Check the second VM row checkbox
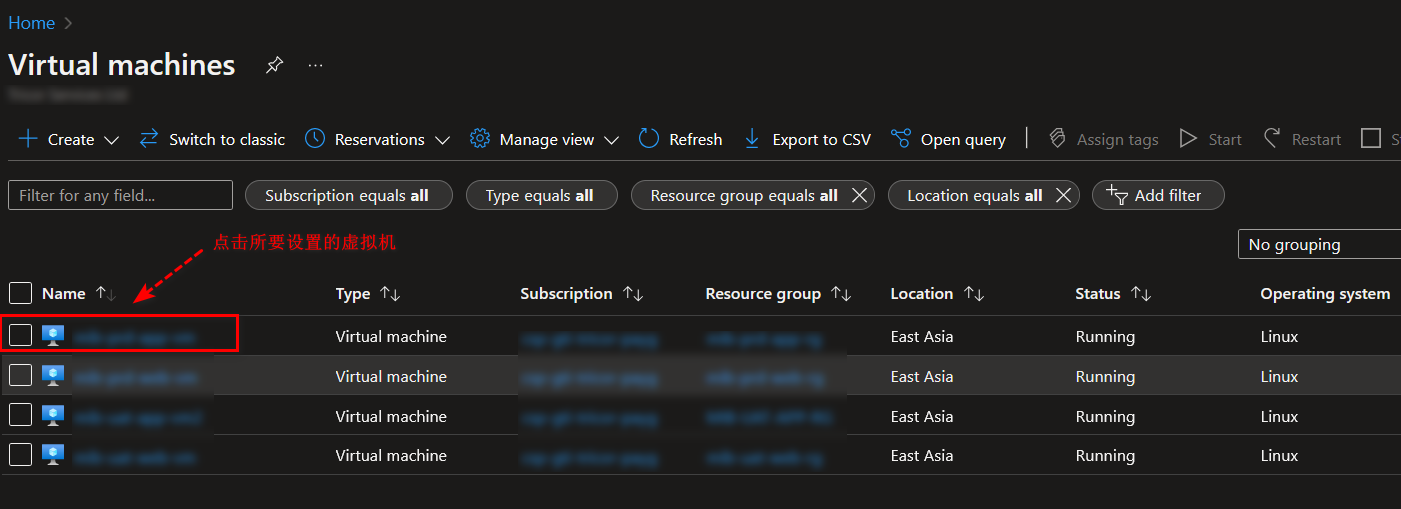The width and height of the screenshot is (1401, 509). click(21, 375)
